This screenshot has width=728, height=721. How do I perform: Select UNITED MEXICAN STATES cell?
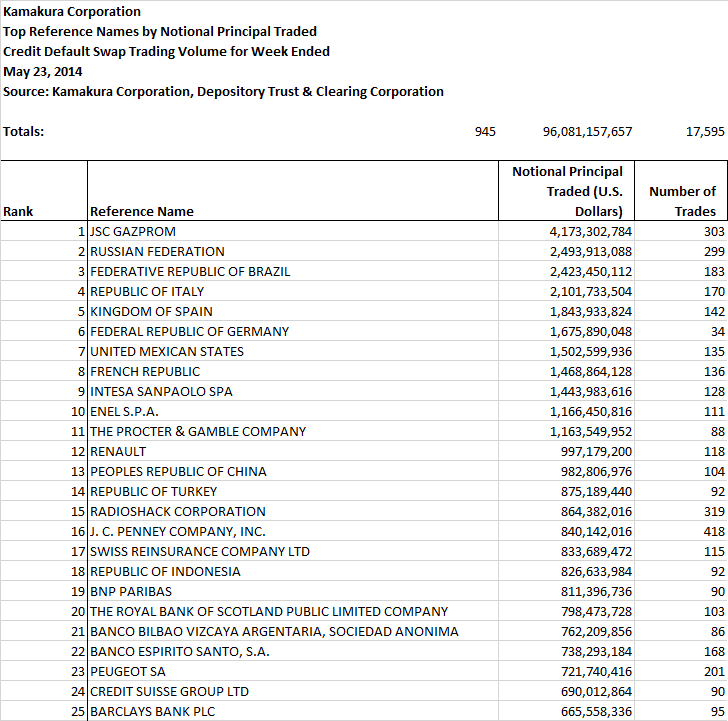(293, 351)
